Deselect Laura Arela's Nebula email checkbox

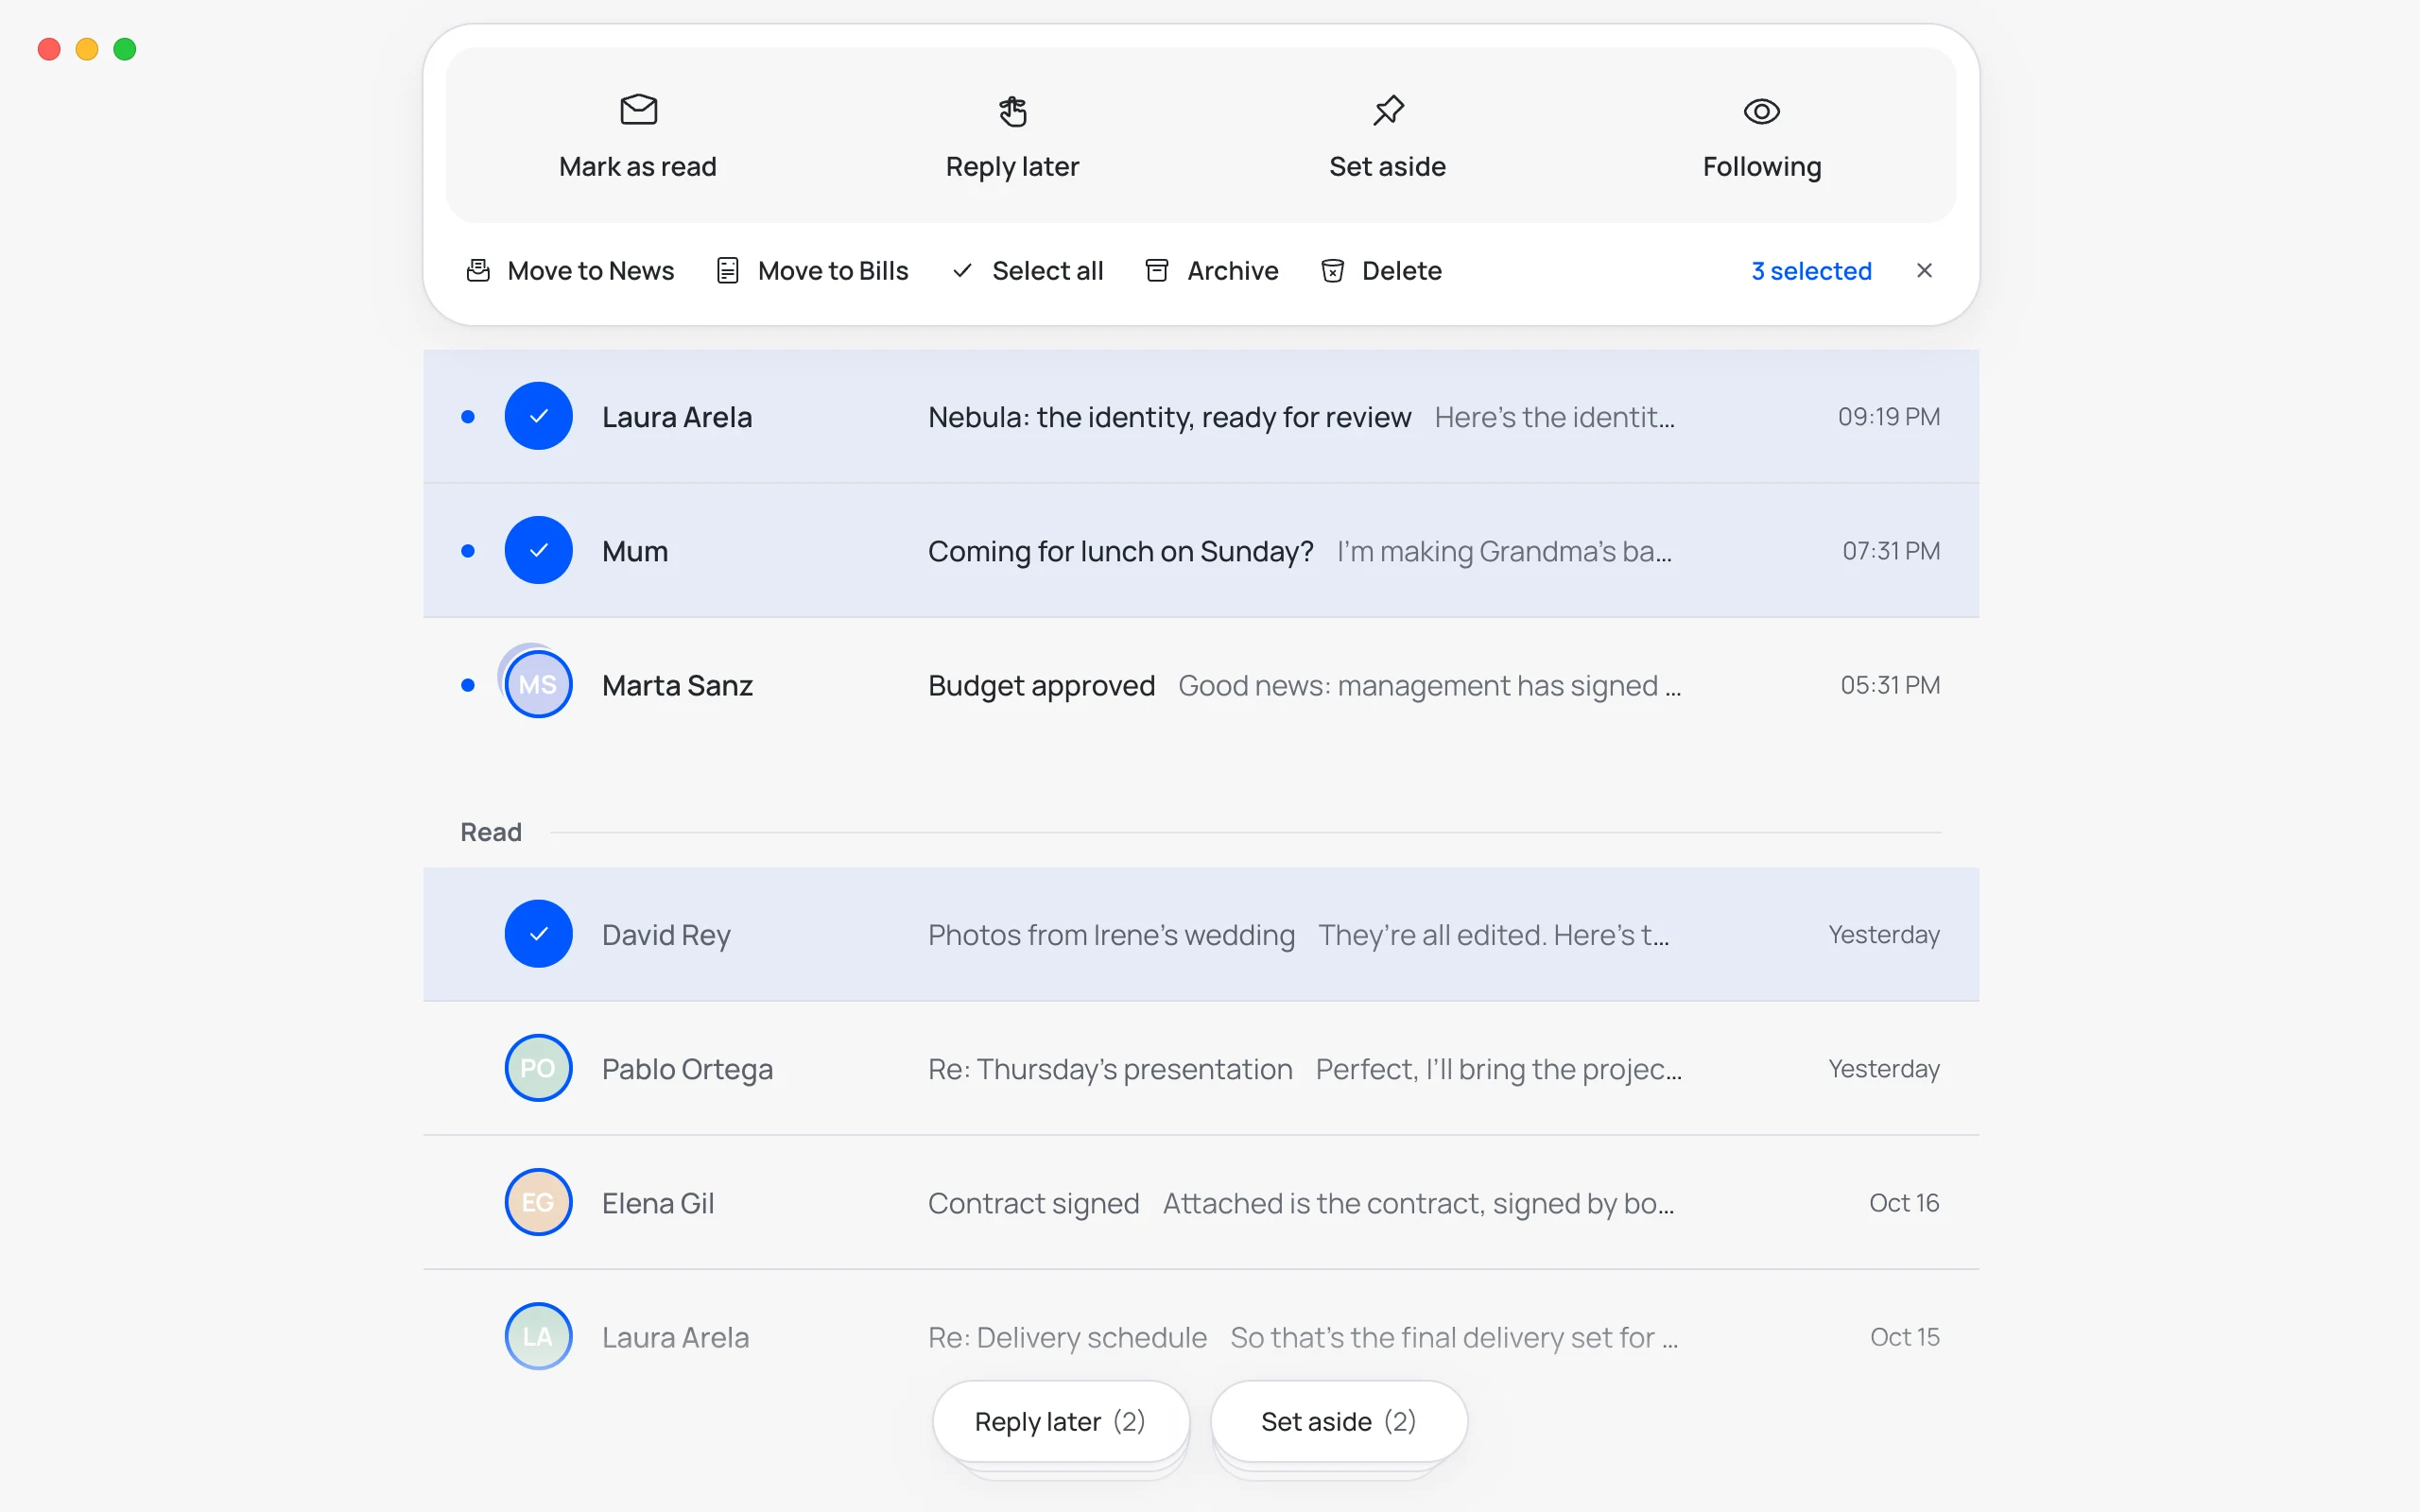coord(538,416)
